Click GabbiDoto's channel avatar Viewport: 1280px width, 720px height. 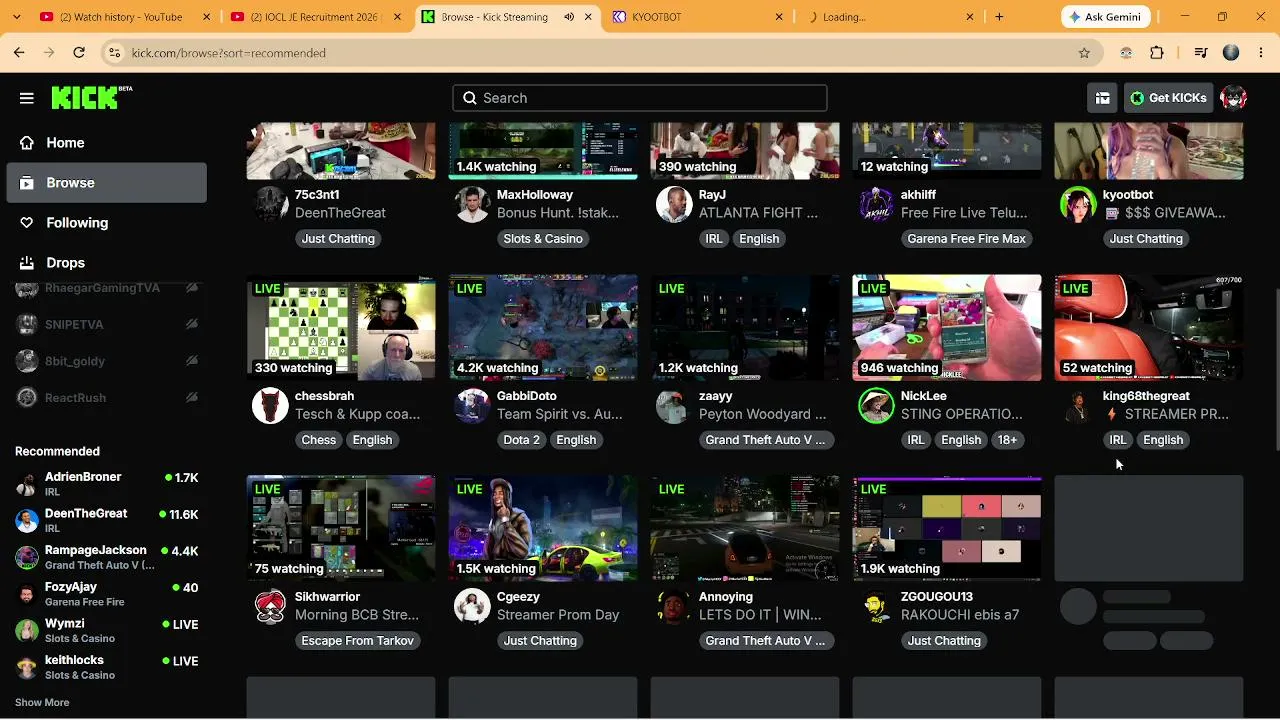472,406
